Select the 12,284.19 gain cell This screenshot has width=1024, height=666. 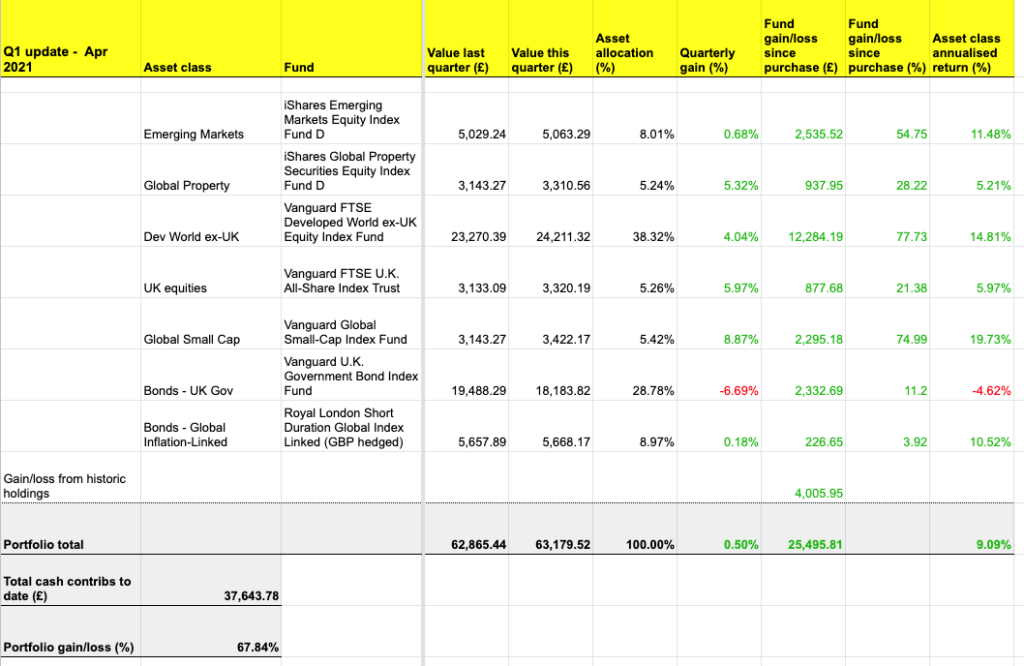tap(803, 221)
